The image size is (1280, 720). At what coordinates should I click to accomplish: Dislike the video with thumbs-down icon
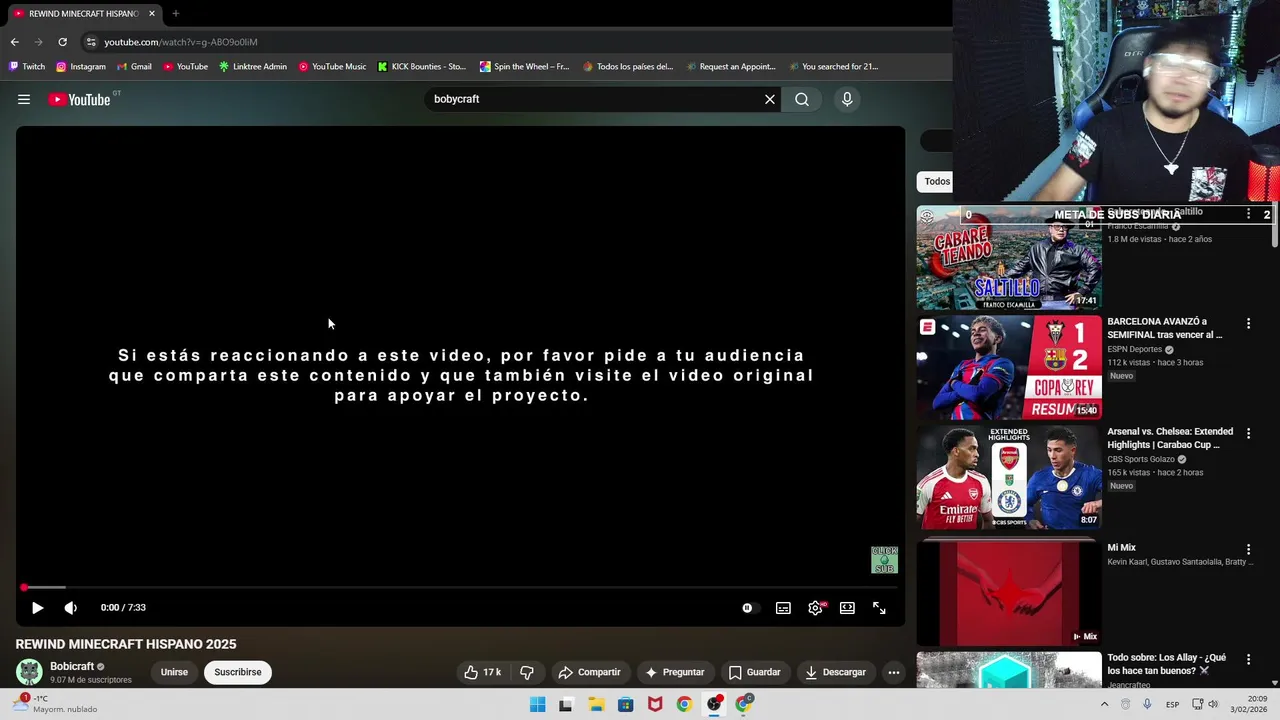click(527, 672)
